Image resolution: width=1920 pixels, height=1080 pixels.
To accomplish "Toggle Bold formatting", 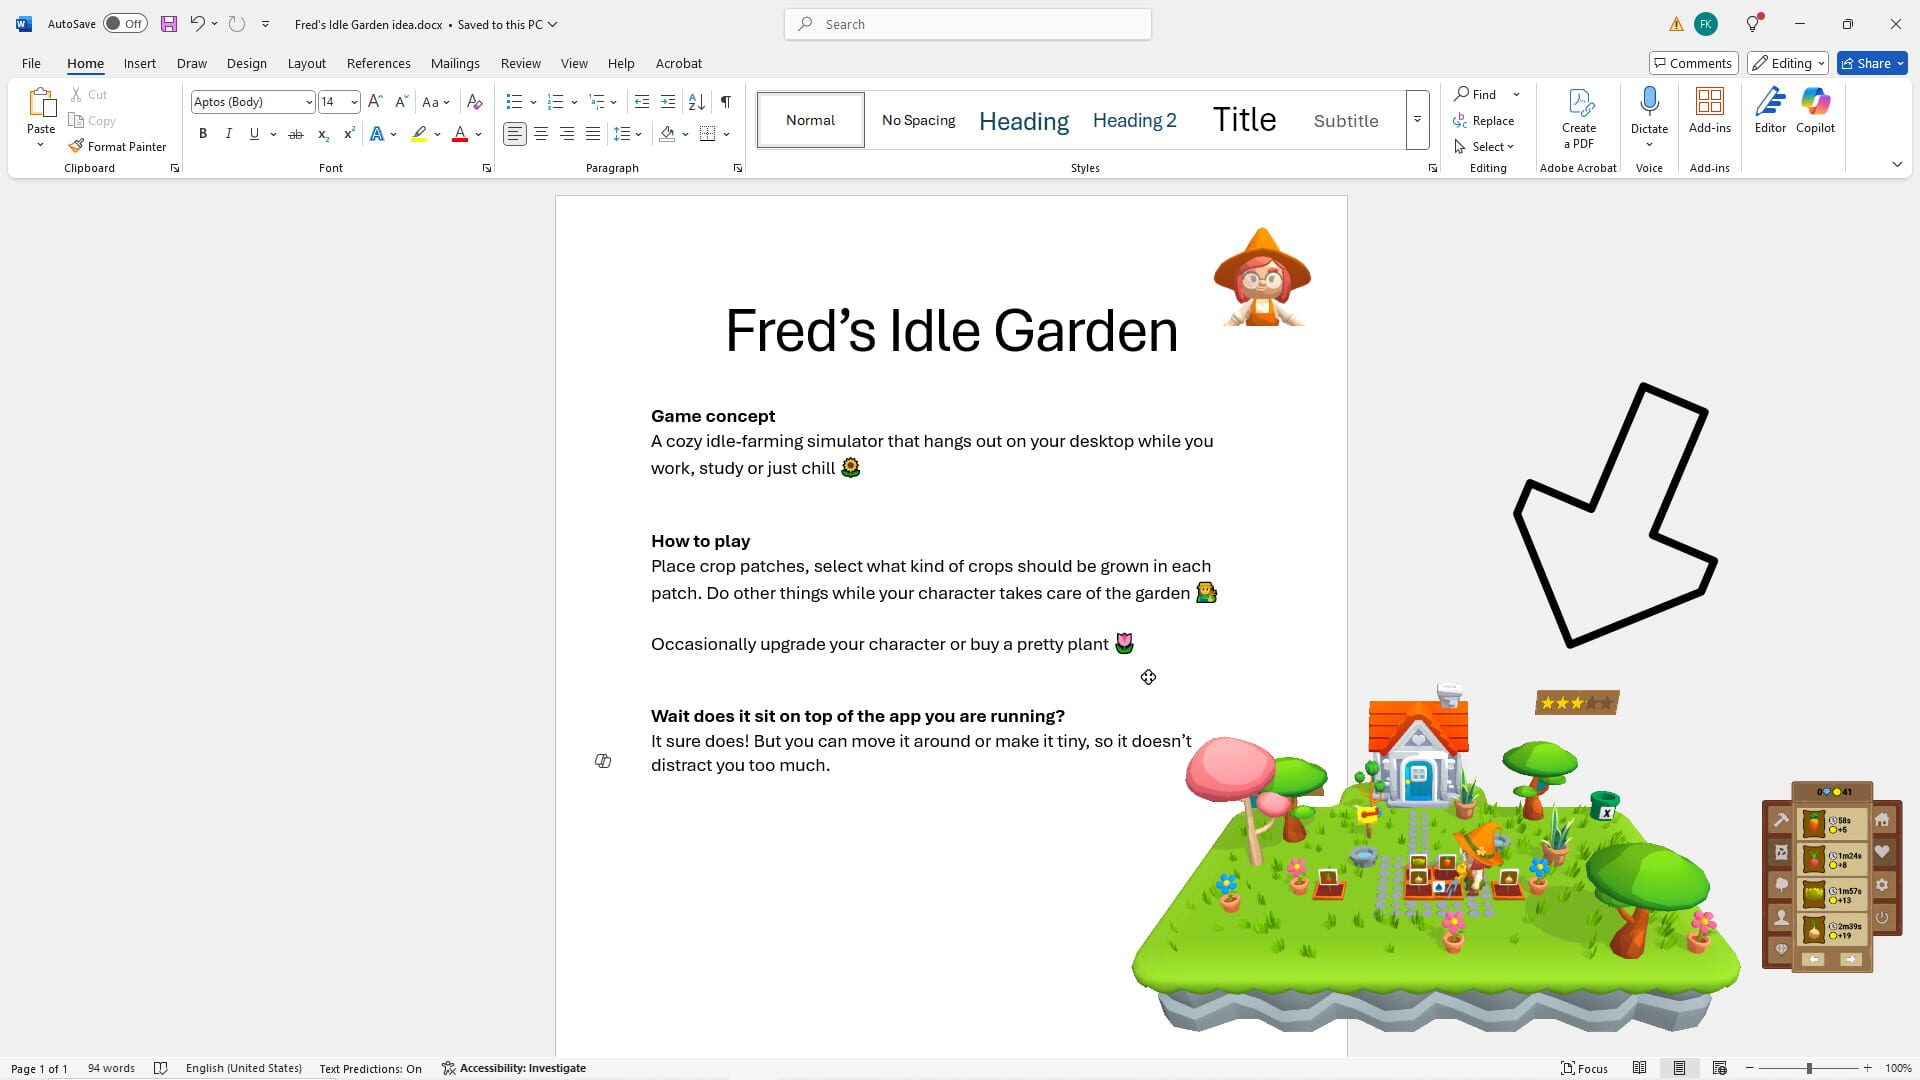I will 203,134.
